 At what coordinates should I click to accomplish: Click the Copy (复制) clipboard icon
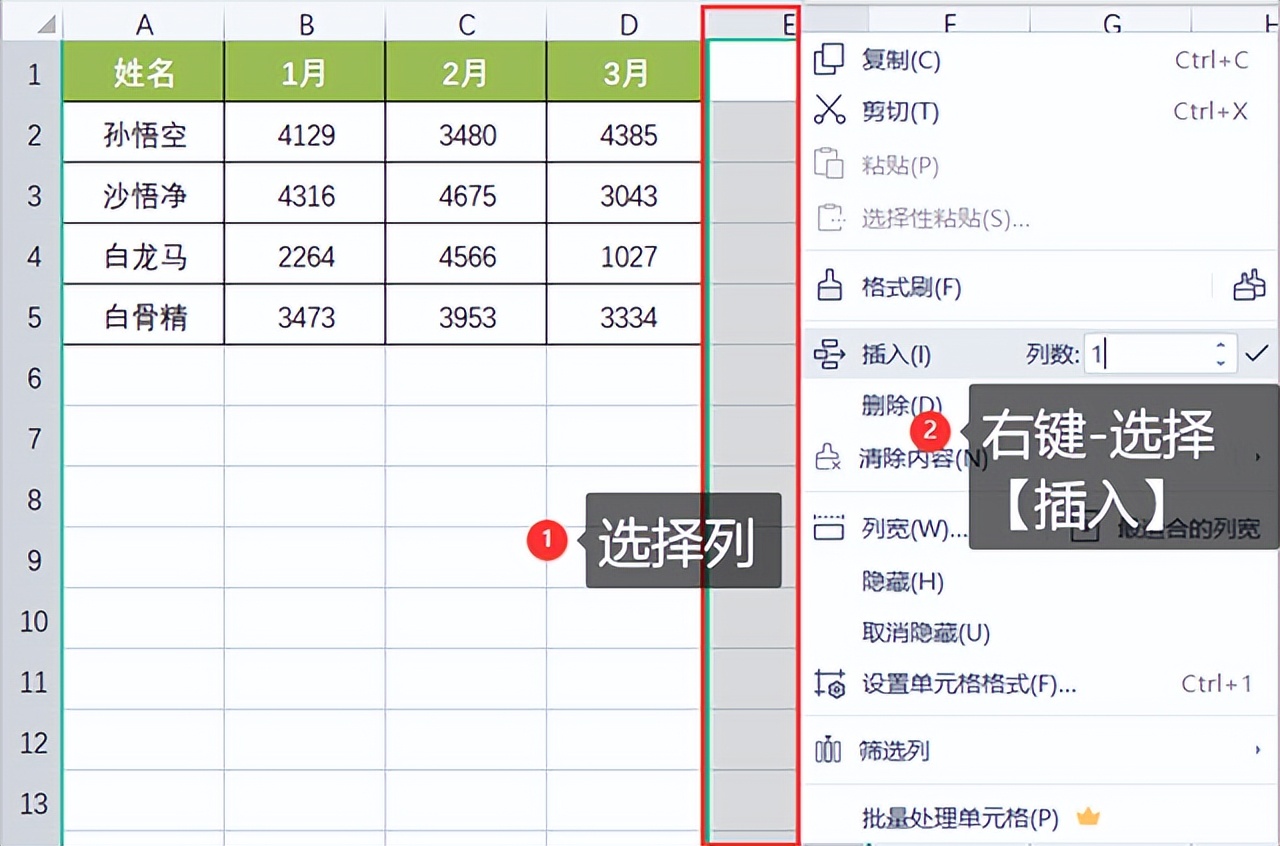pyautogui.click(x=829, y=60)
